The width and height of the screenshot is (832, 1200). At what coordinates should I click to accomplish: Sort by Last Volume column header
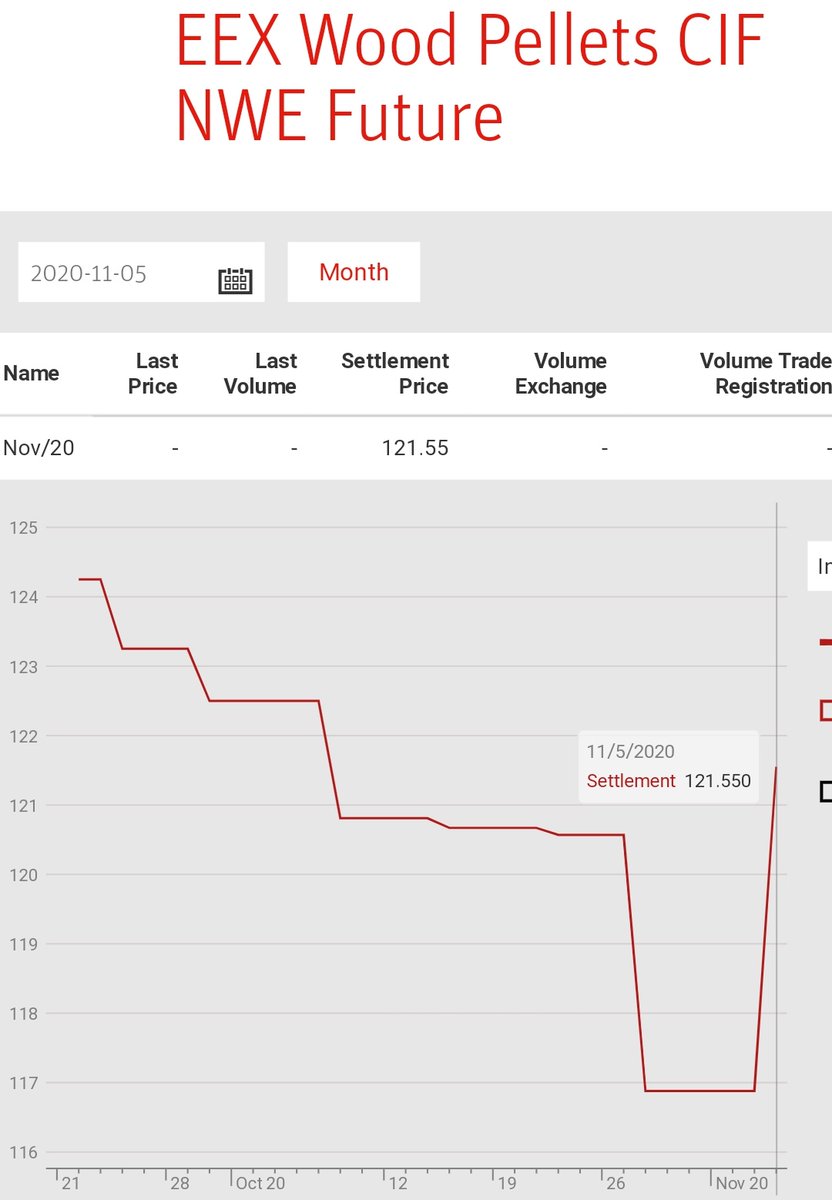tap(260, 373)
